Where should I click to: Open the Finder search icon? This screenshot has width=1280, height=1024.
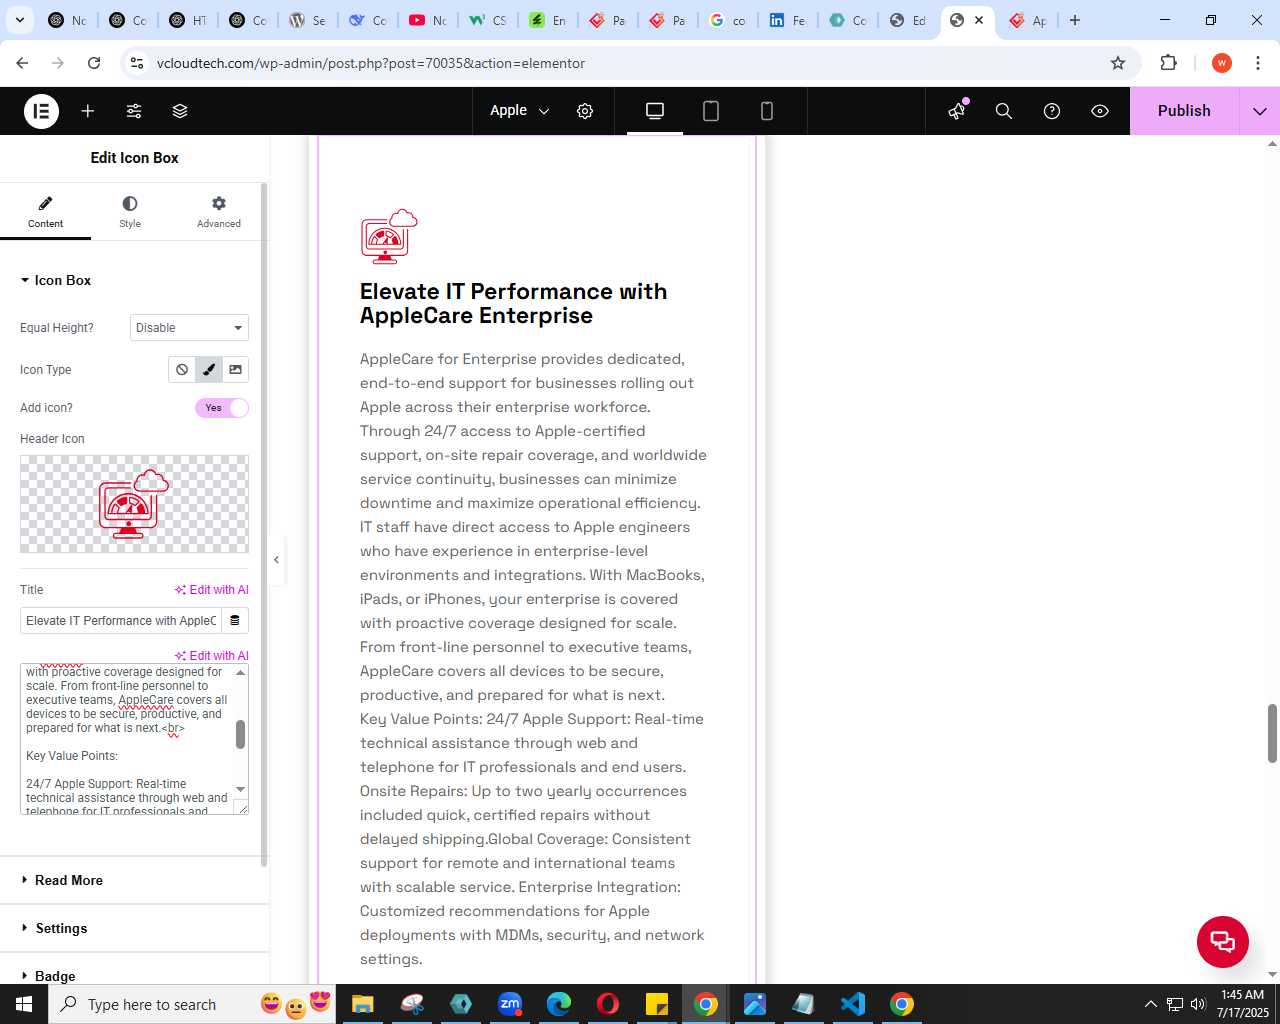[1004, 111]
